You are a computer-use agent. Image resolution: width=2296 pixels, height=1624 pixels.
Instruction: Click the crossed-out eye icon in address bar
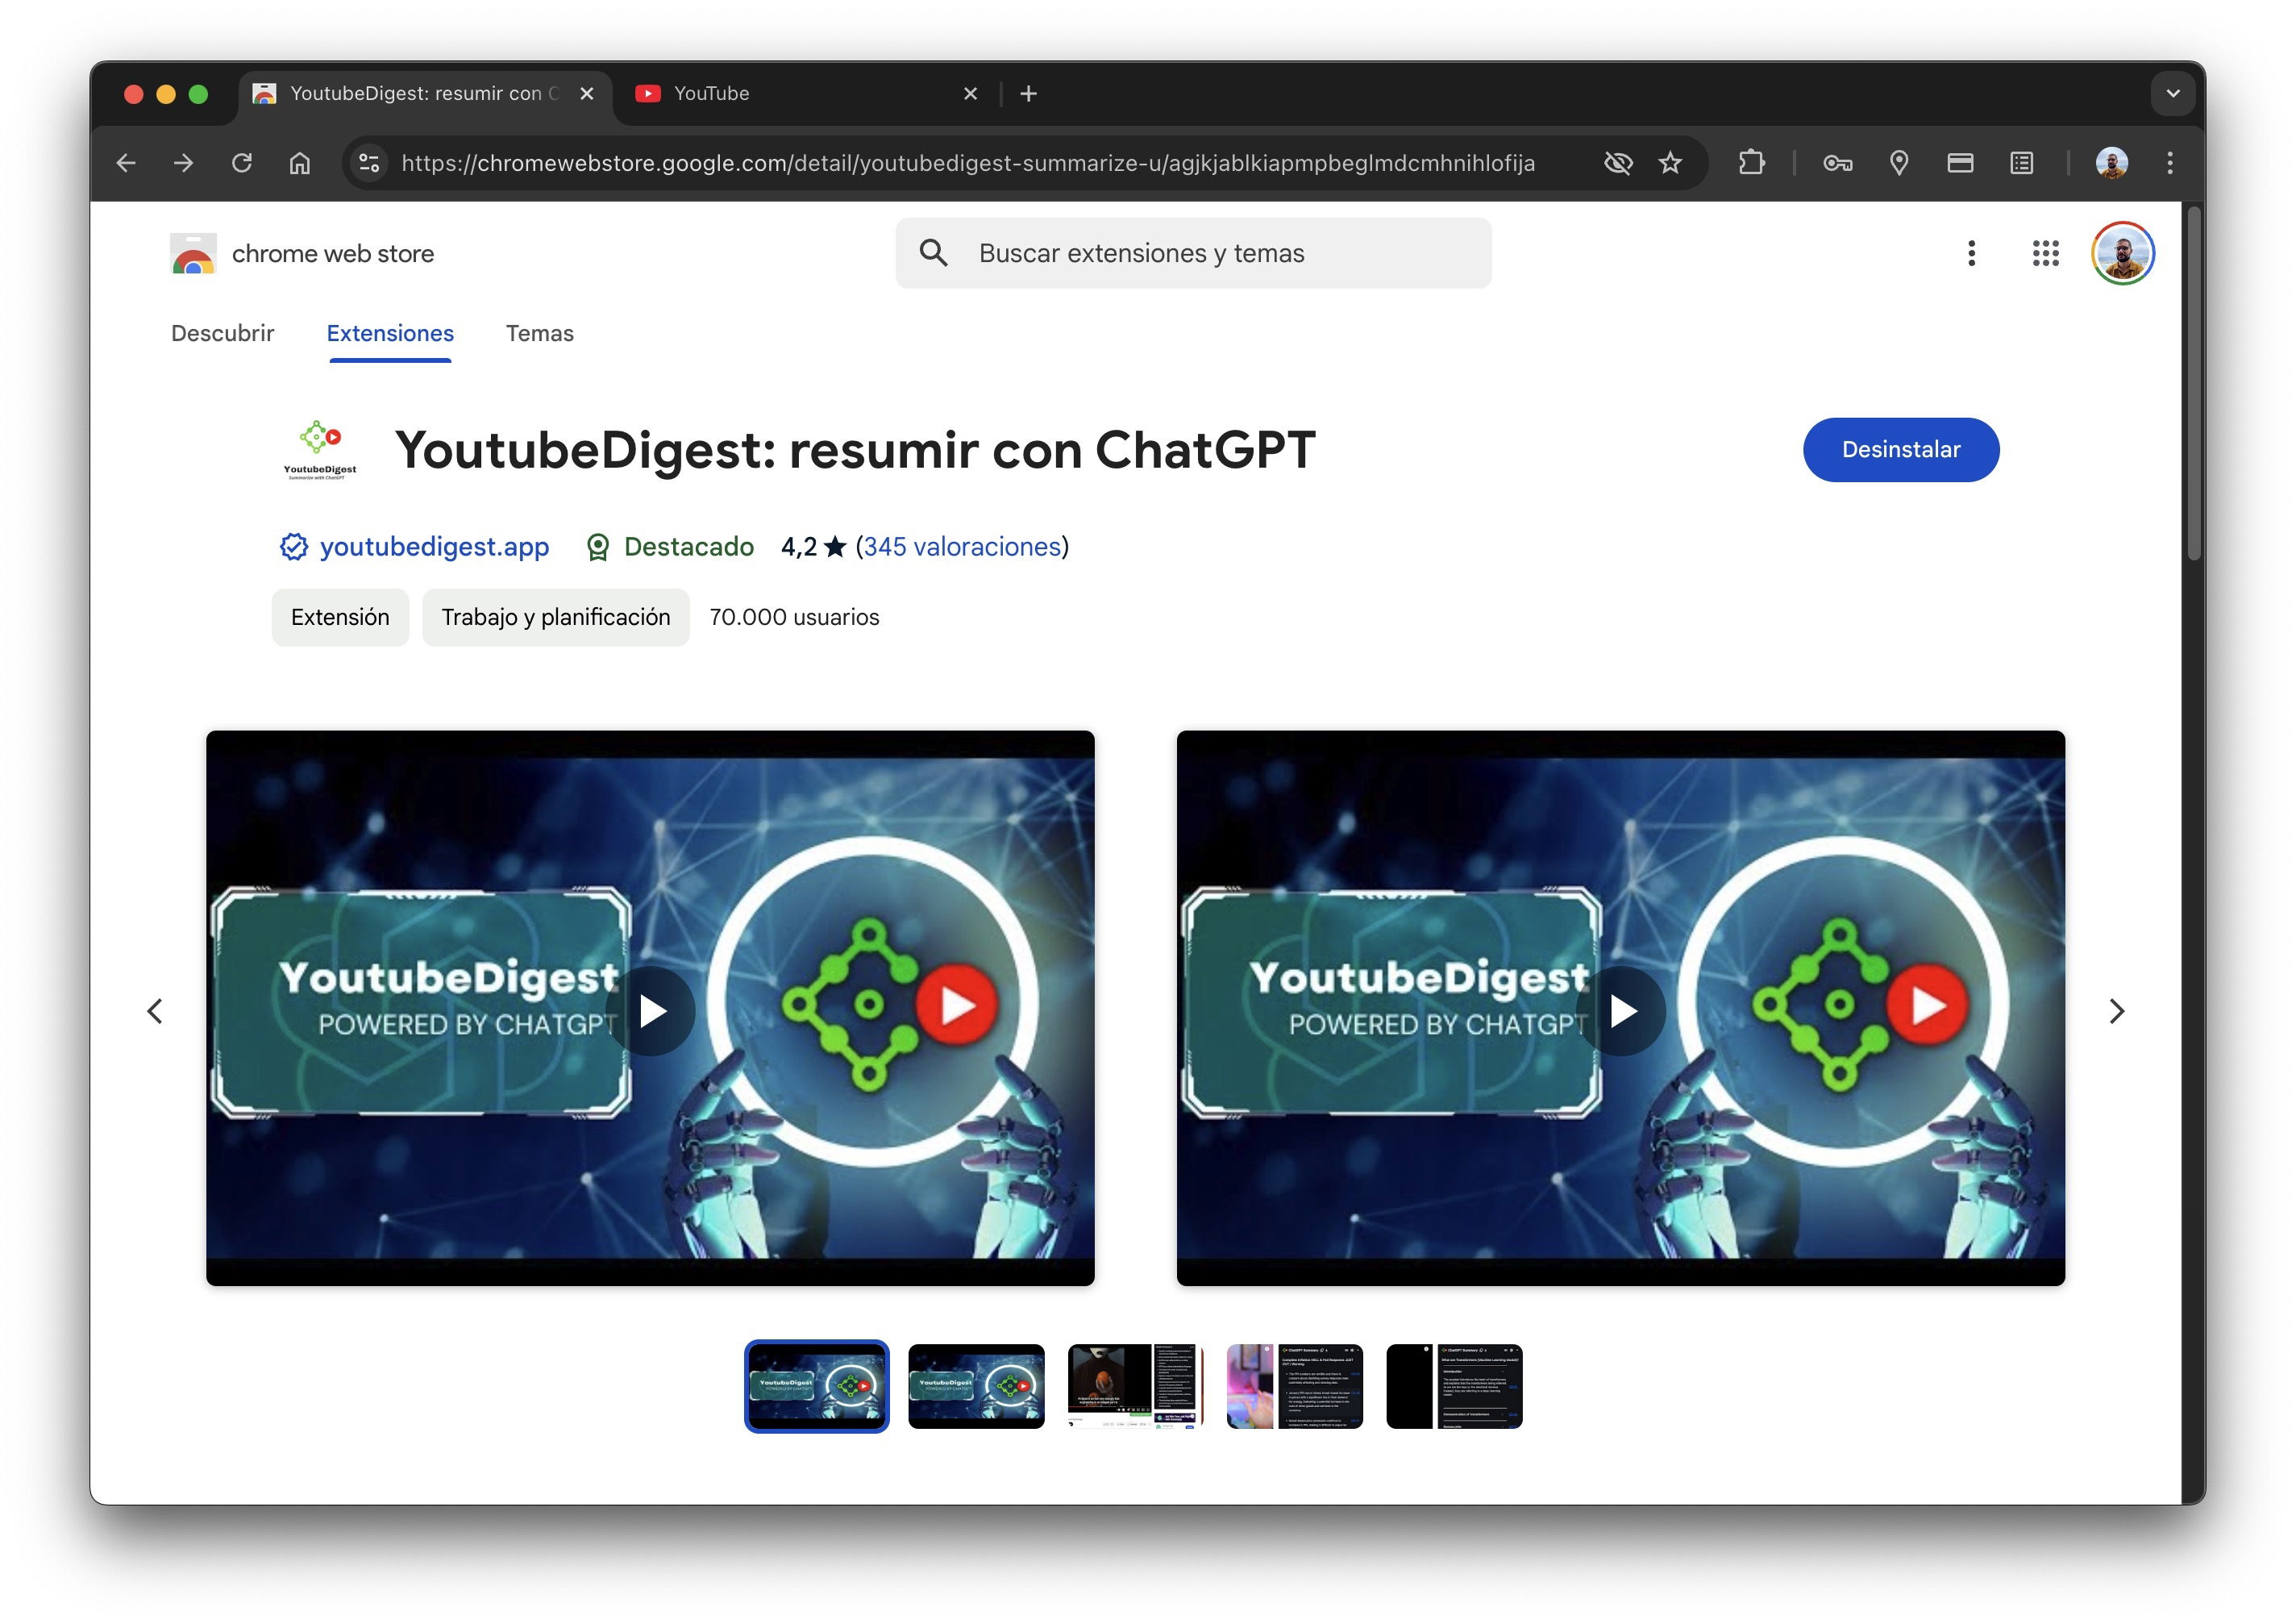pos(1618,163)
